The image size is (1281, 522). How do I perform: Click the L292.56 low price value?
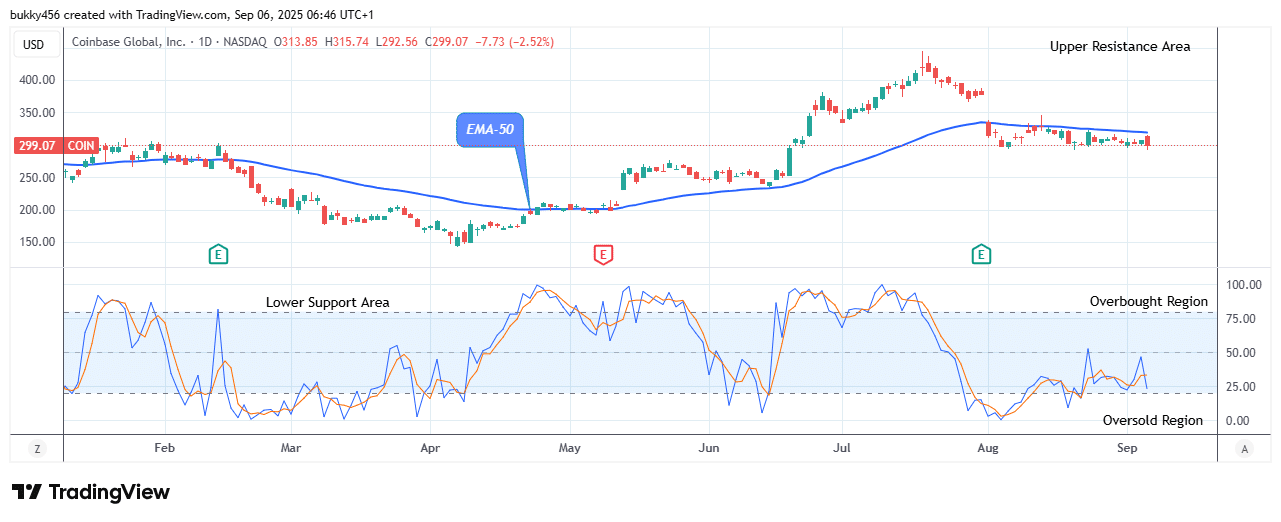(395, 42)
